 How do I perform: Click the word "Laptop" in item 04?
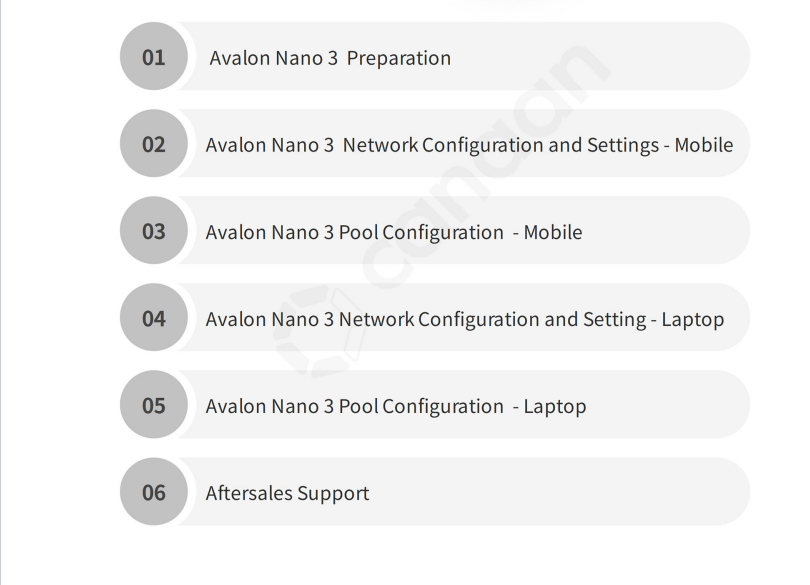[x=692, y=319]
